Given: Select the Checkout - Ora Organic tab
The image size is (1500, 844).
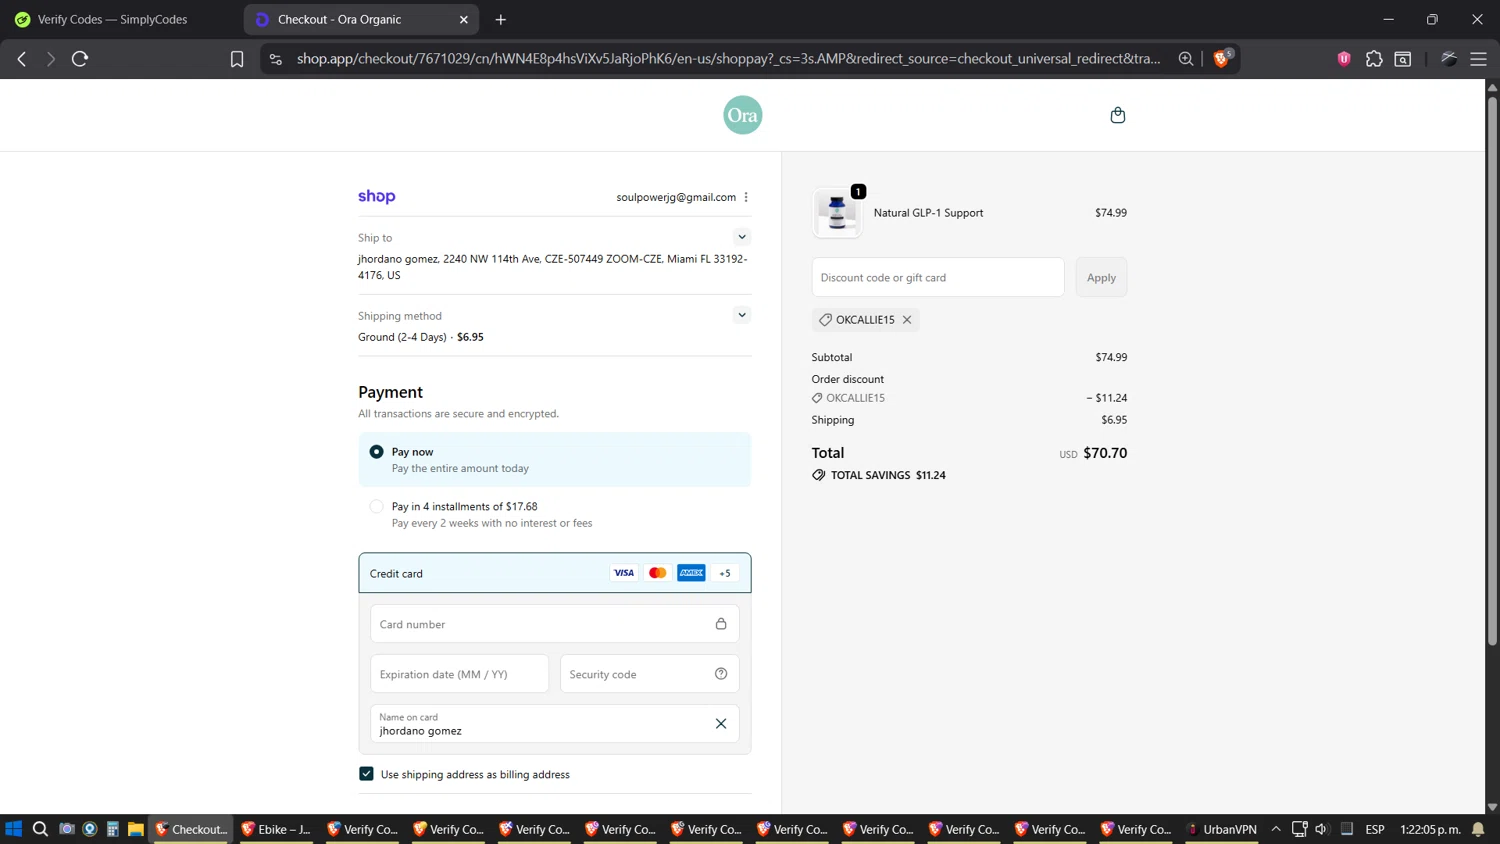Looking at the screenshot, I should click(x=350, y=19).
